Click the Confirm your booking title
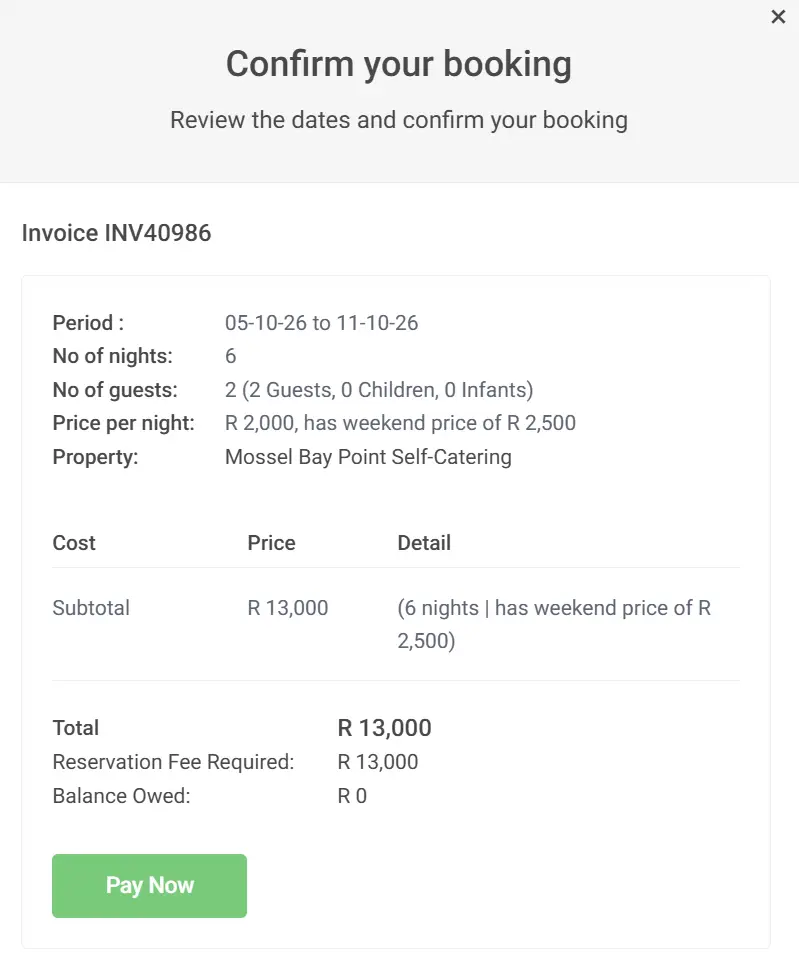The height and width of the screenshot is (978, 799). pyautogui.click(x=399, y=64)
